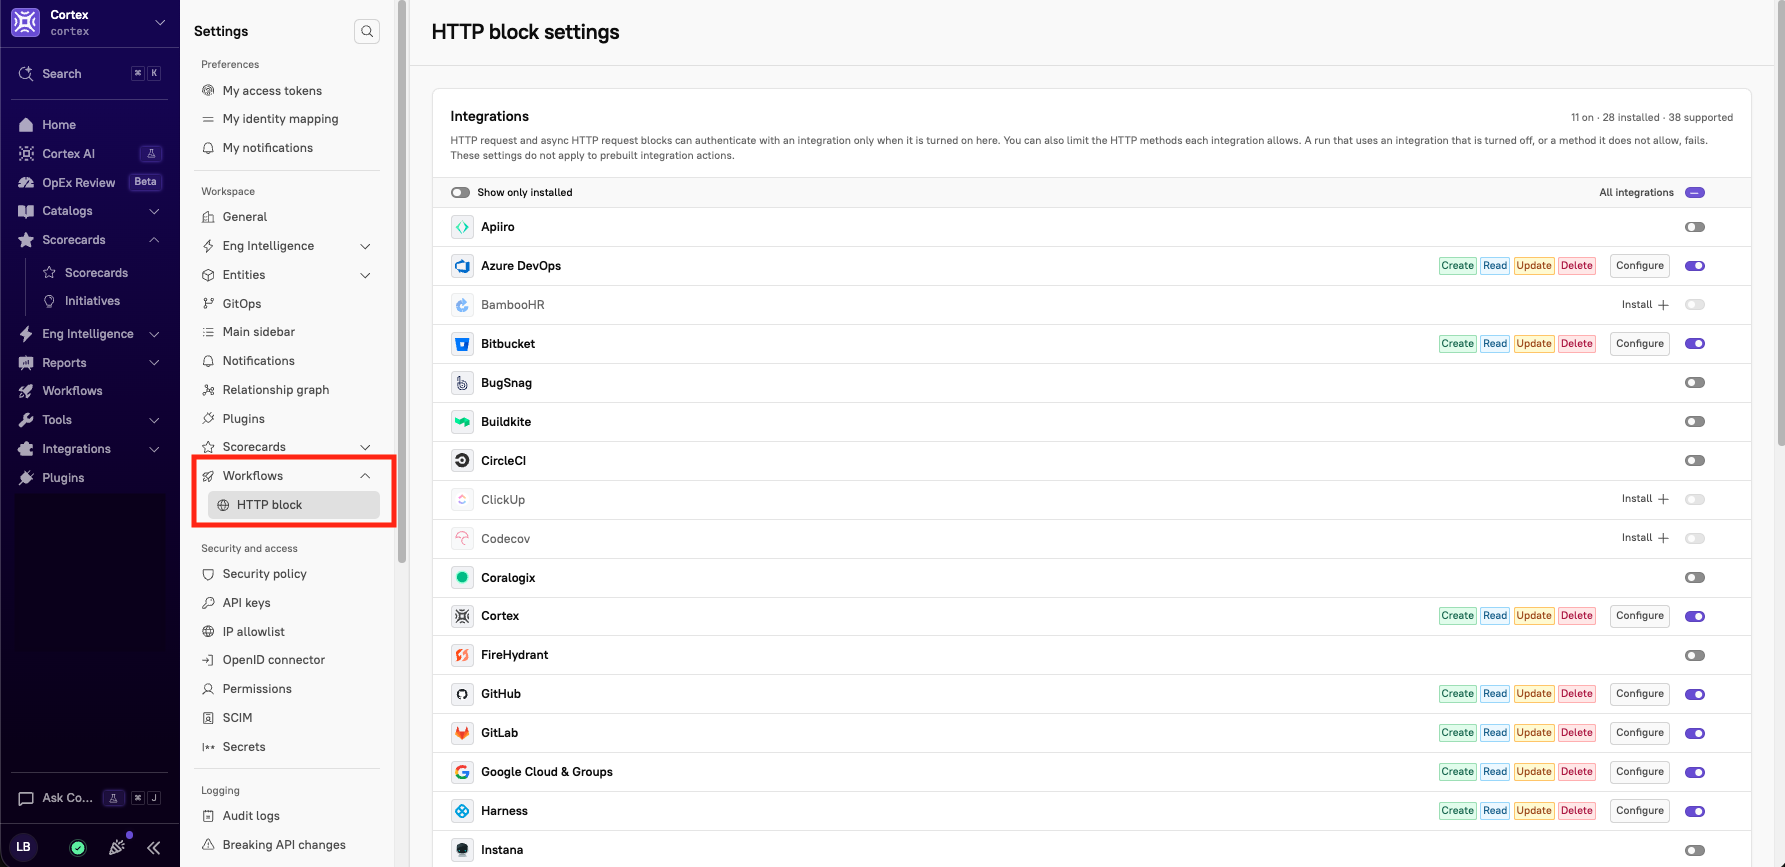Screen dimensions: 1785x867
Task: Click the LB user avatar
Action: click(x=23, y=847)
